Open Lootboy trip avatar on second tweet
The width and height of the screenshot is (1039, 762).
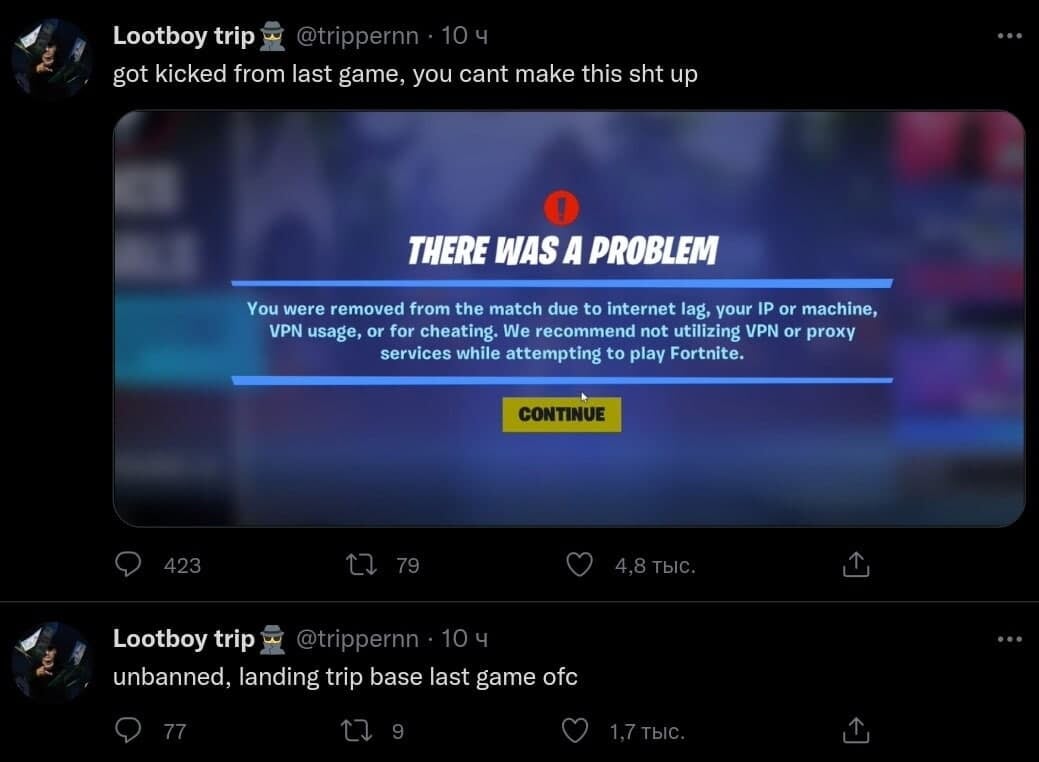click(52, 661)
